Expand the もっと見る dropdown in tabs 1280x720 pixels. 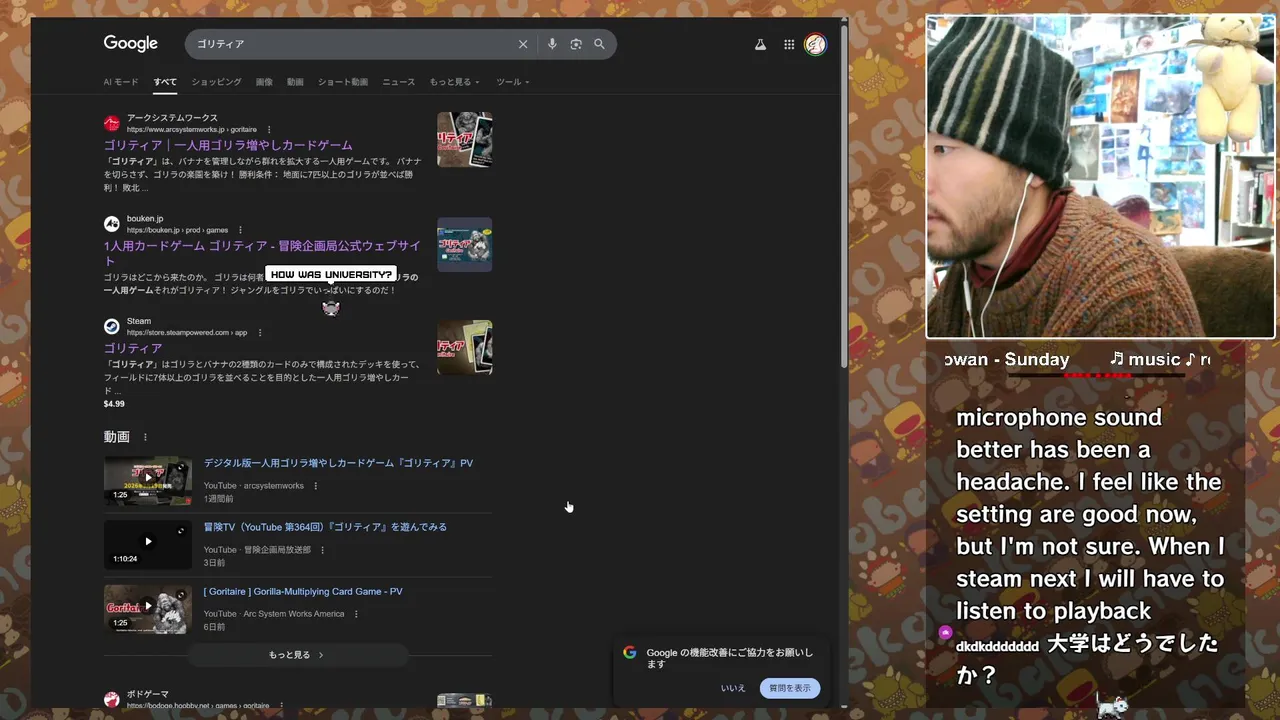(454, 82)
